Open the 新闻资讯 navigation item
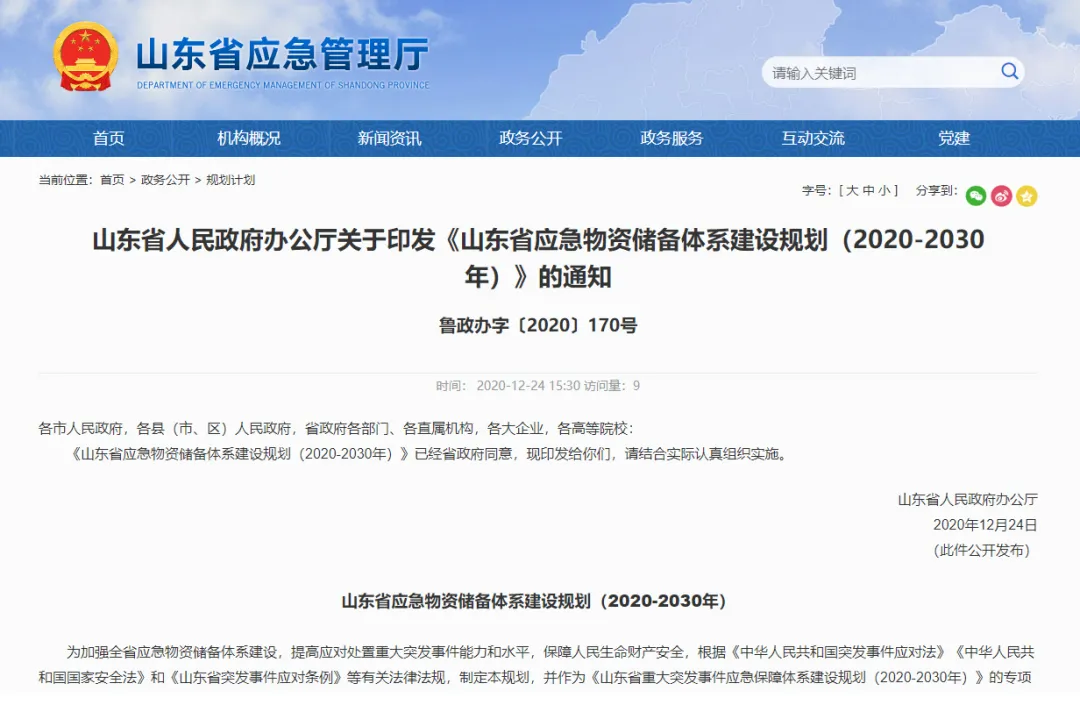The height and width of the screenshot is (712, 1080). tap(389, 138)
